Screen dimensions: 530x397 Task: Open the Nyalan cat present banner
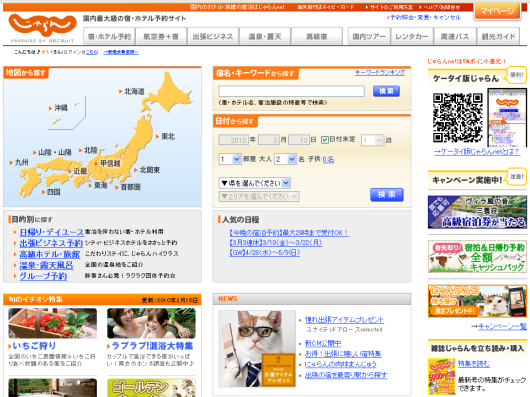(477, 301)
